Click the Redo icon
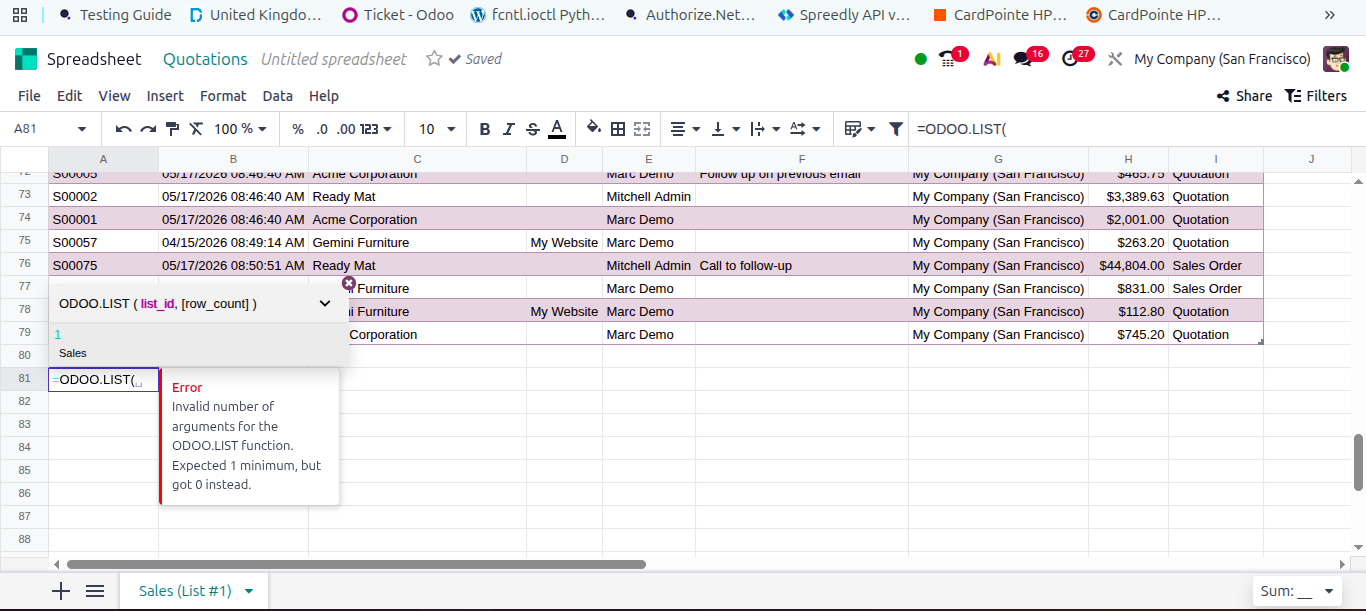The width and height of the screenshot is (1366, 611). tap(148, 129)
